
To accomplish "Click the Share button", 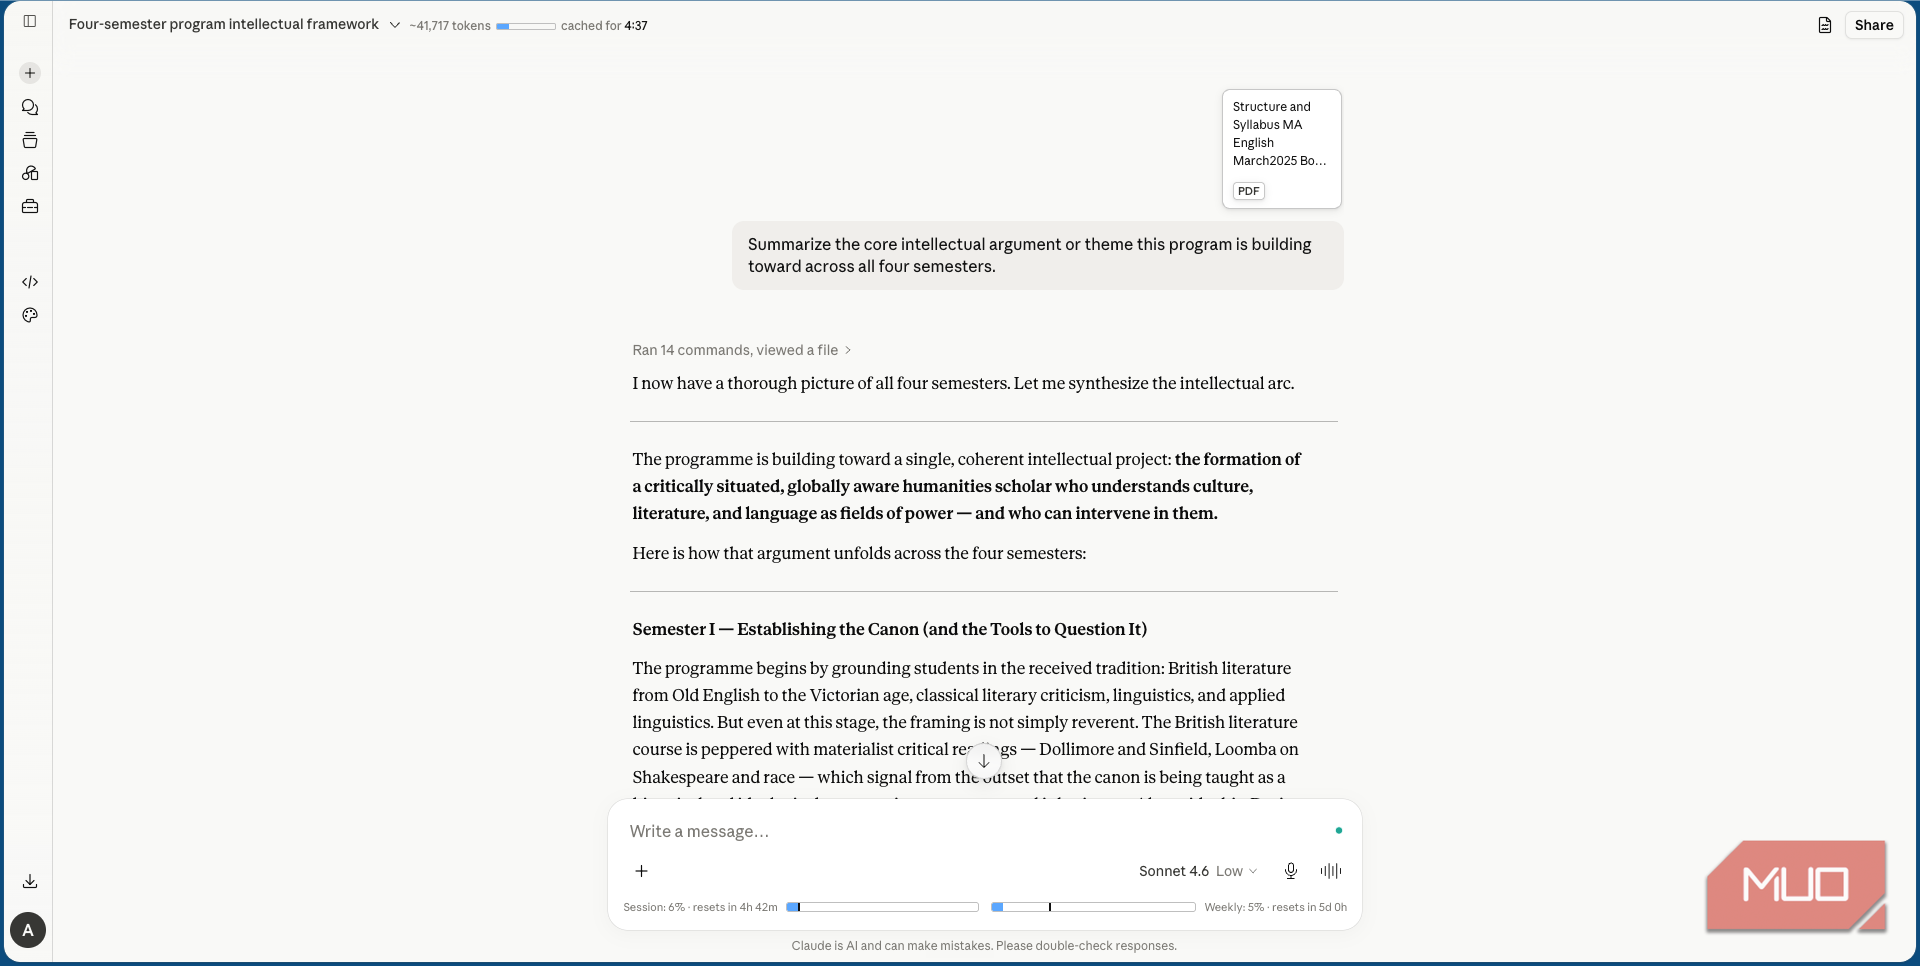I will click(x=1874, y=25).
